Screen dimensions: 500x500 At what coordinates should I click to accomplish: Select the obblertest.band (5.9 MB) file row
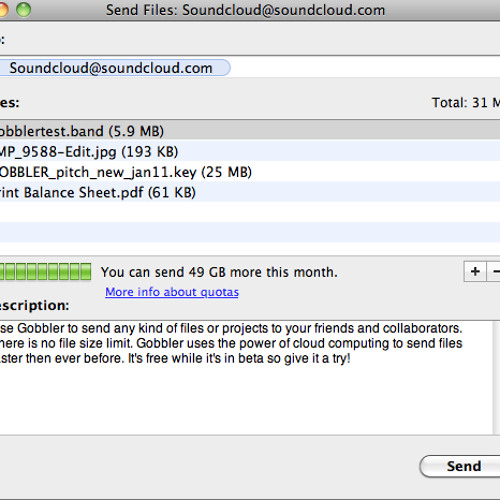pos(250,131)
